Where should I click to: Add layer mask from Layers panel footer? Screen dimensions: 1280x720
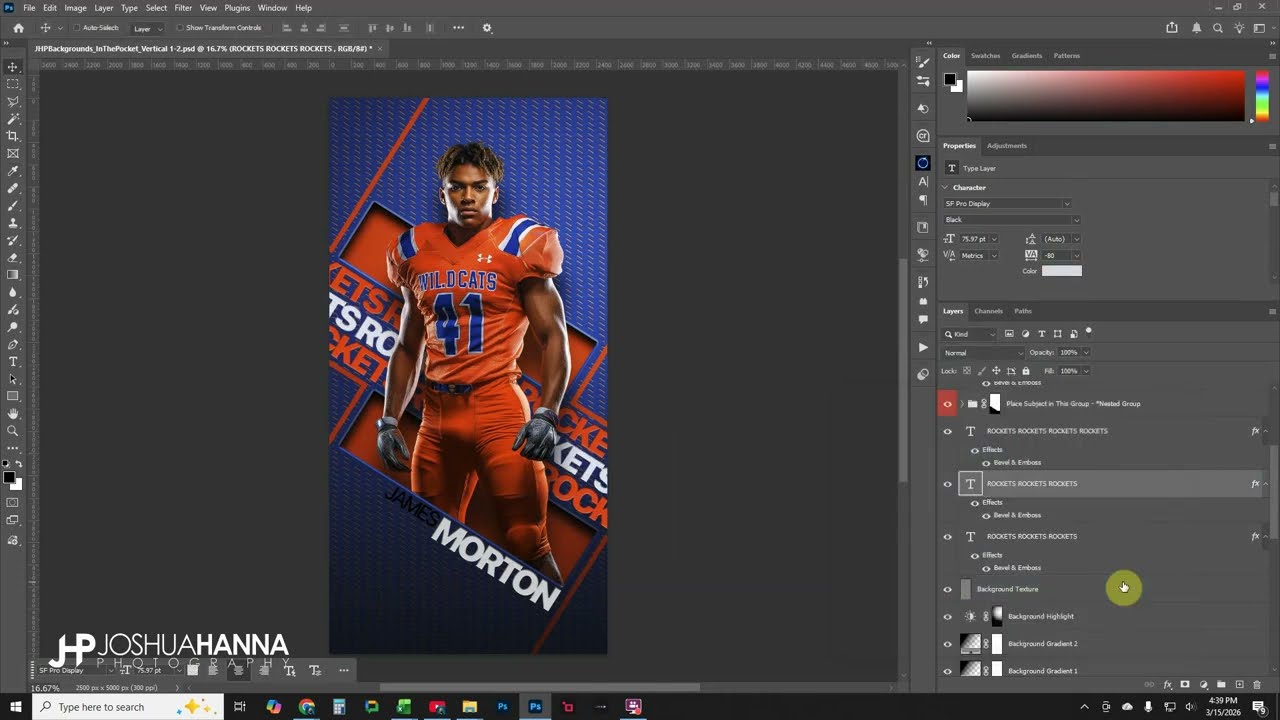click(1185, 685)
